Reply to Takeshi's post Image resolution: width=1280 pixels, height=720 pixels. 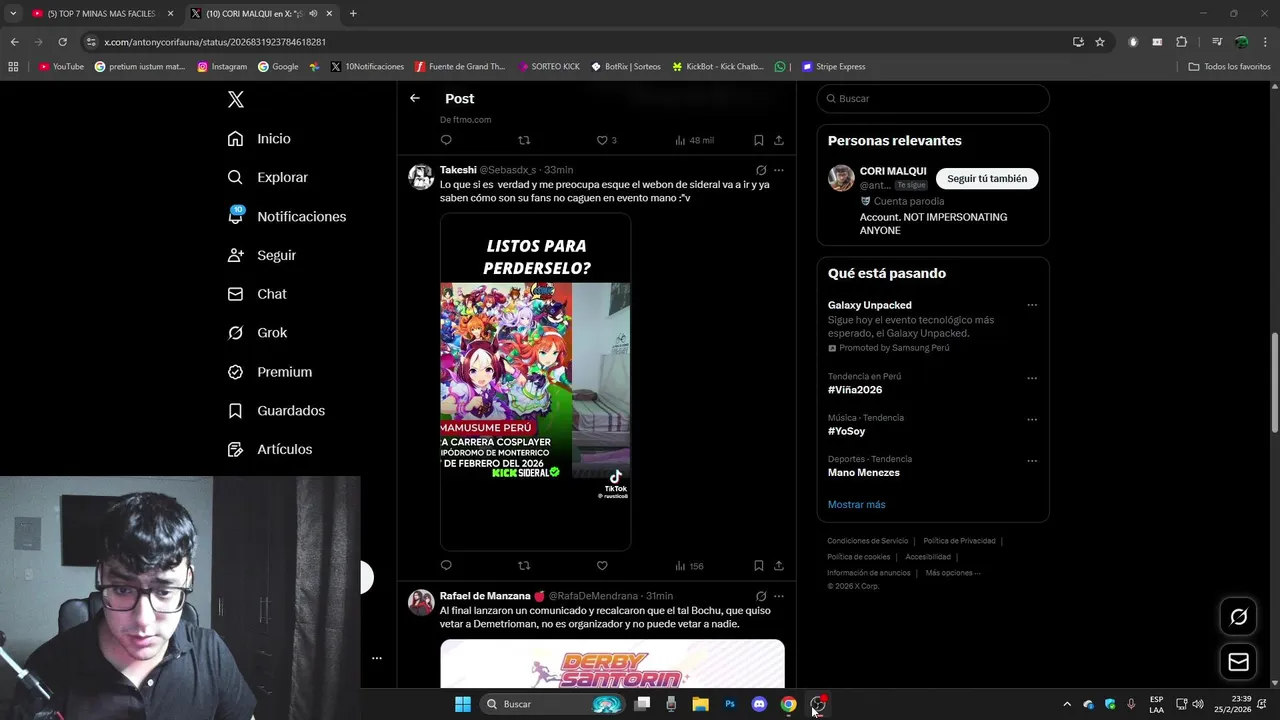[x=446, y=566]
